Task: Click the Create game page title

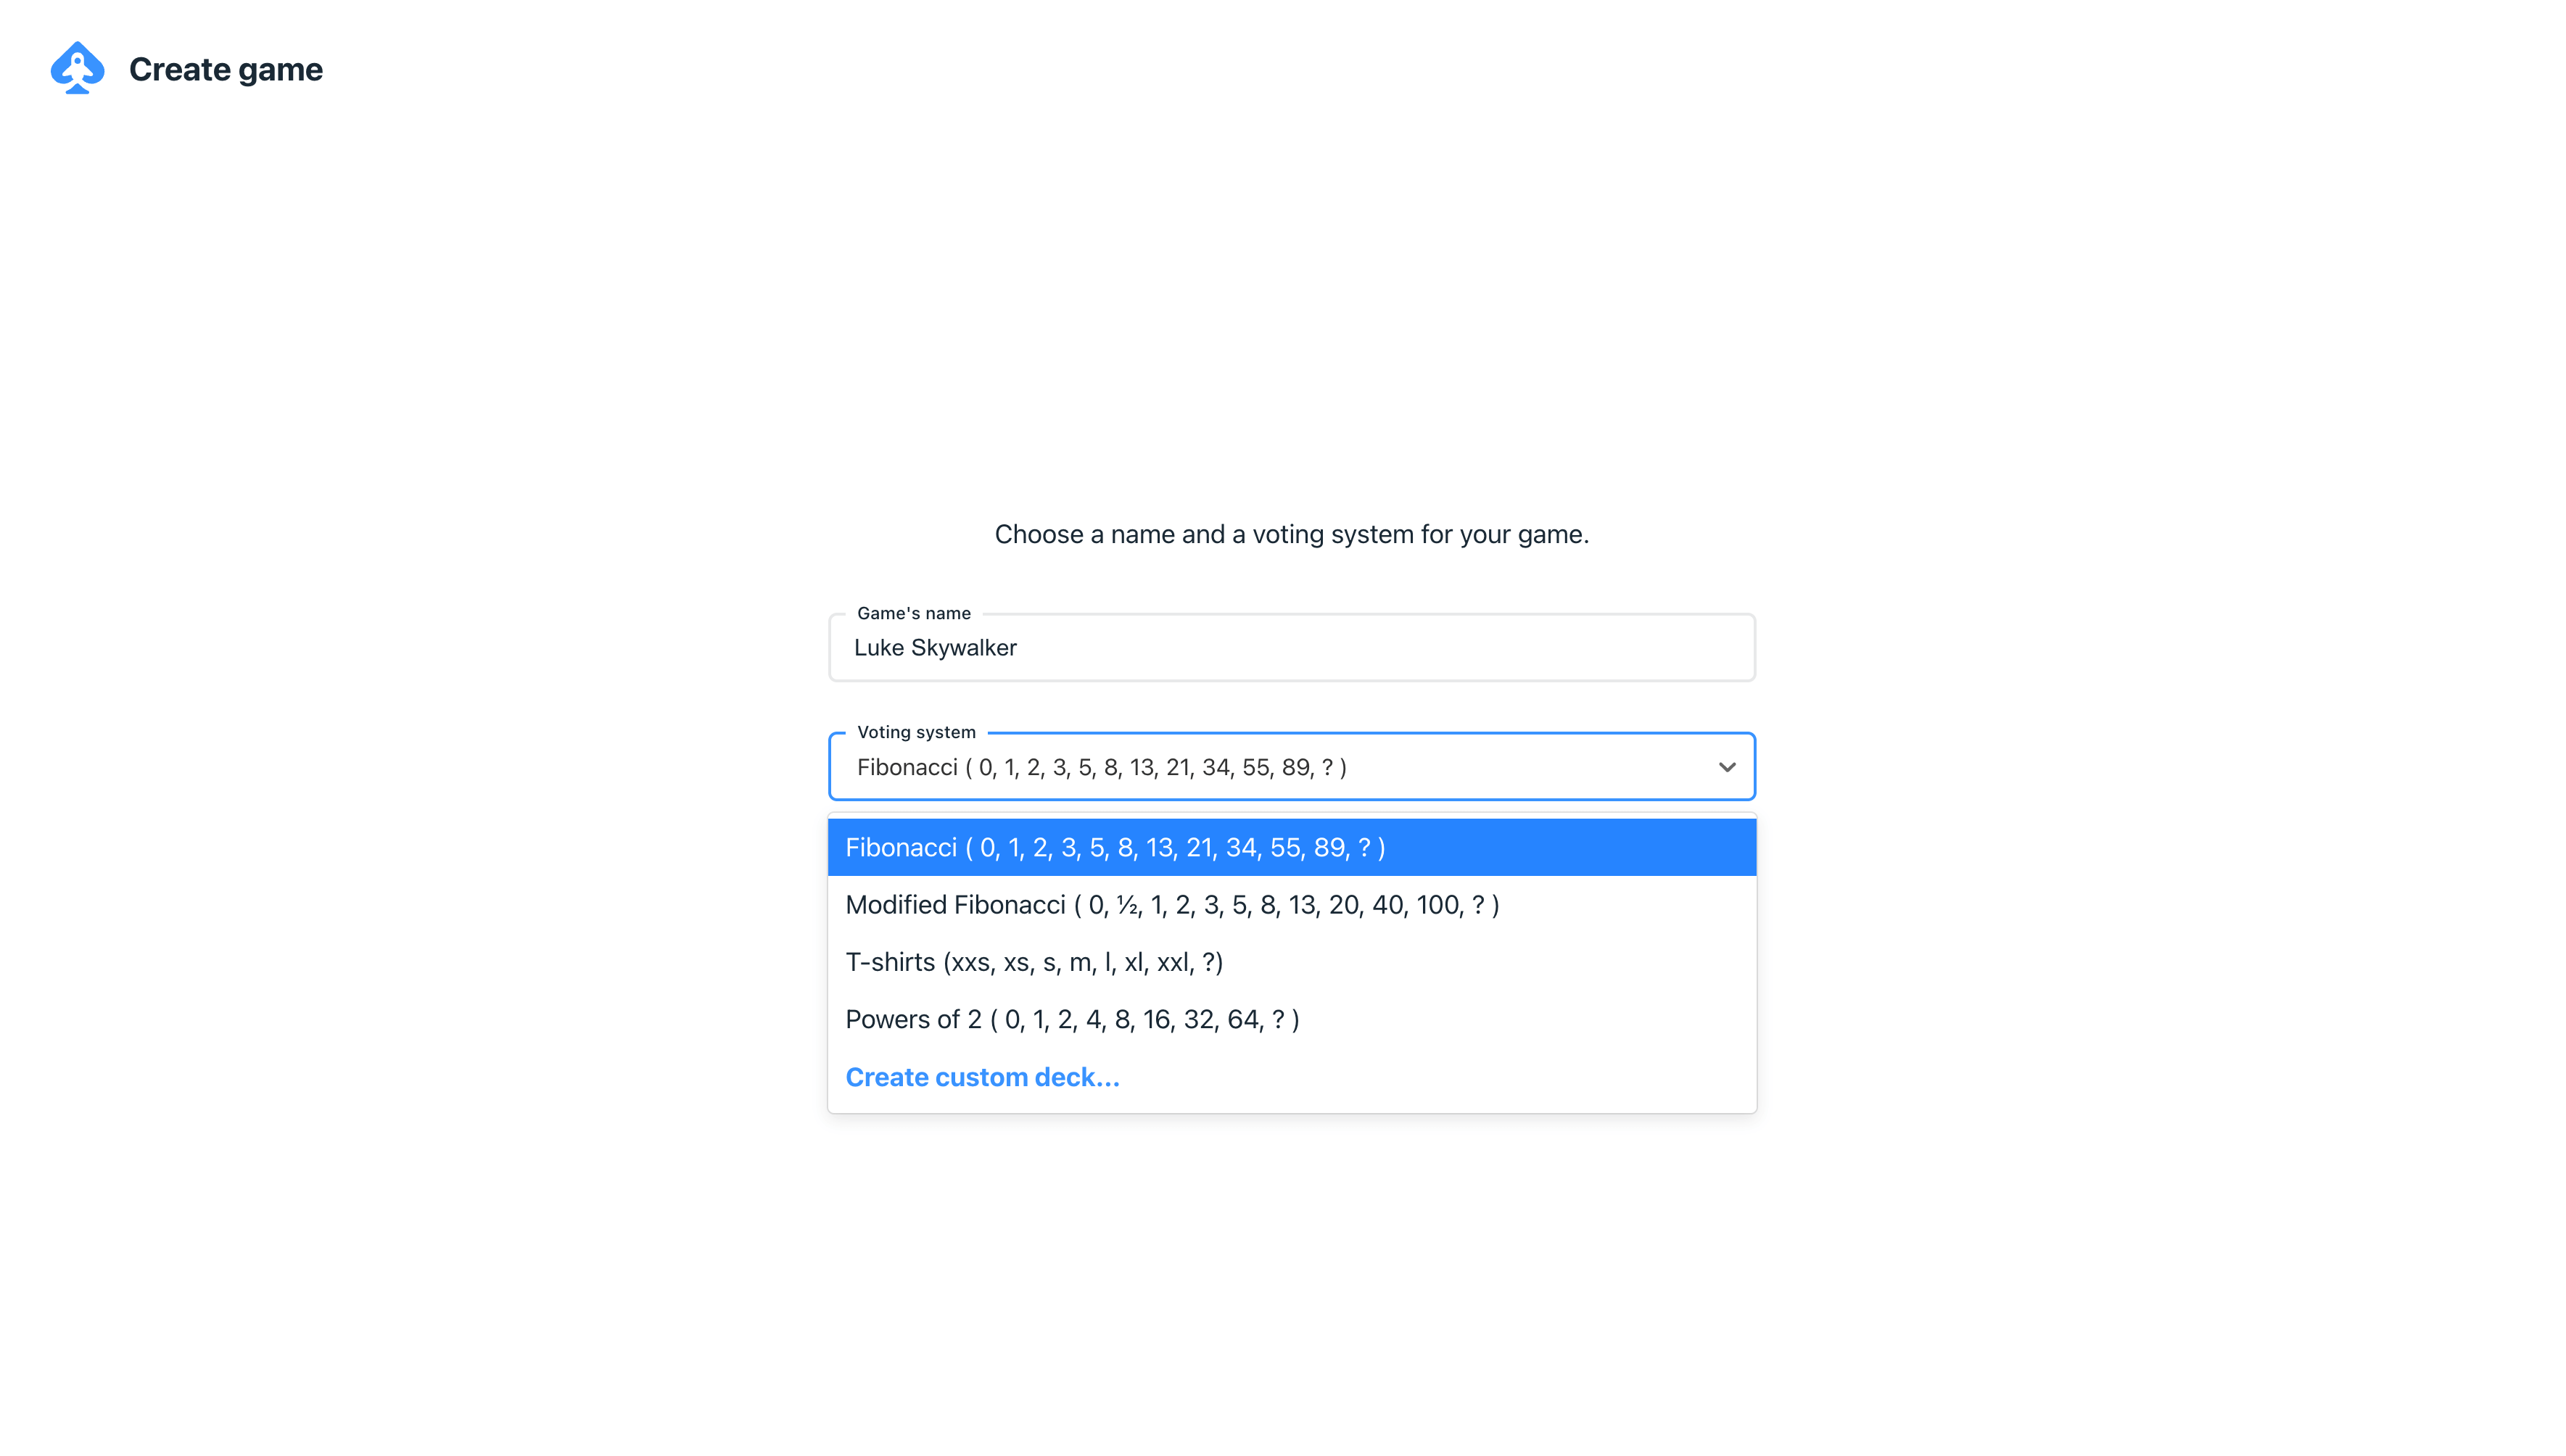Action: pos(226,69)
